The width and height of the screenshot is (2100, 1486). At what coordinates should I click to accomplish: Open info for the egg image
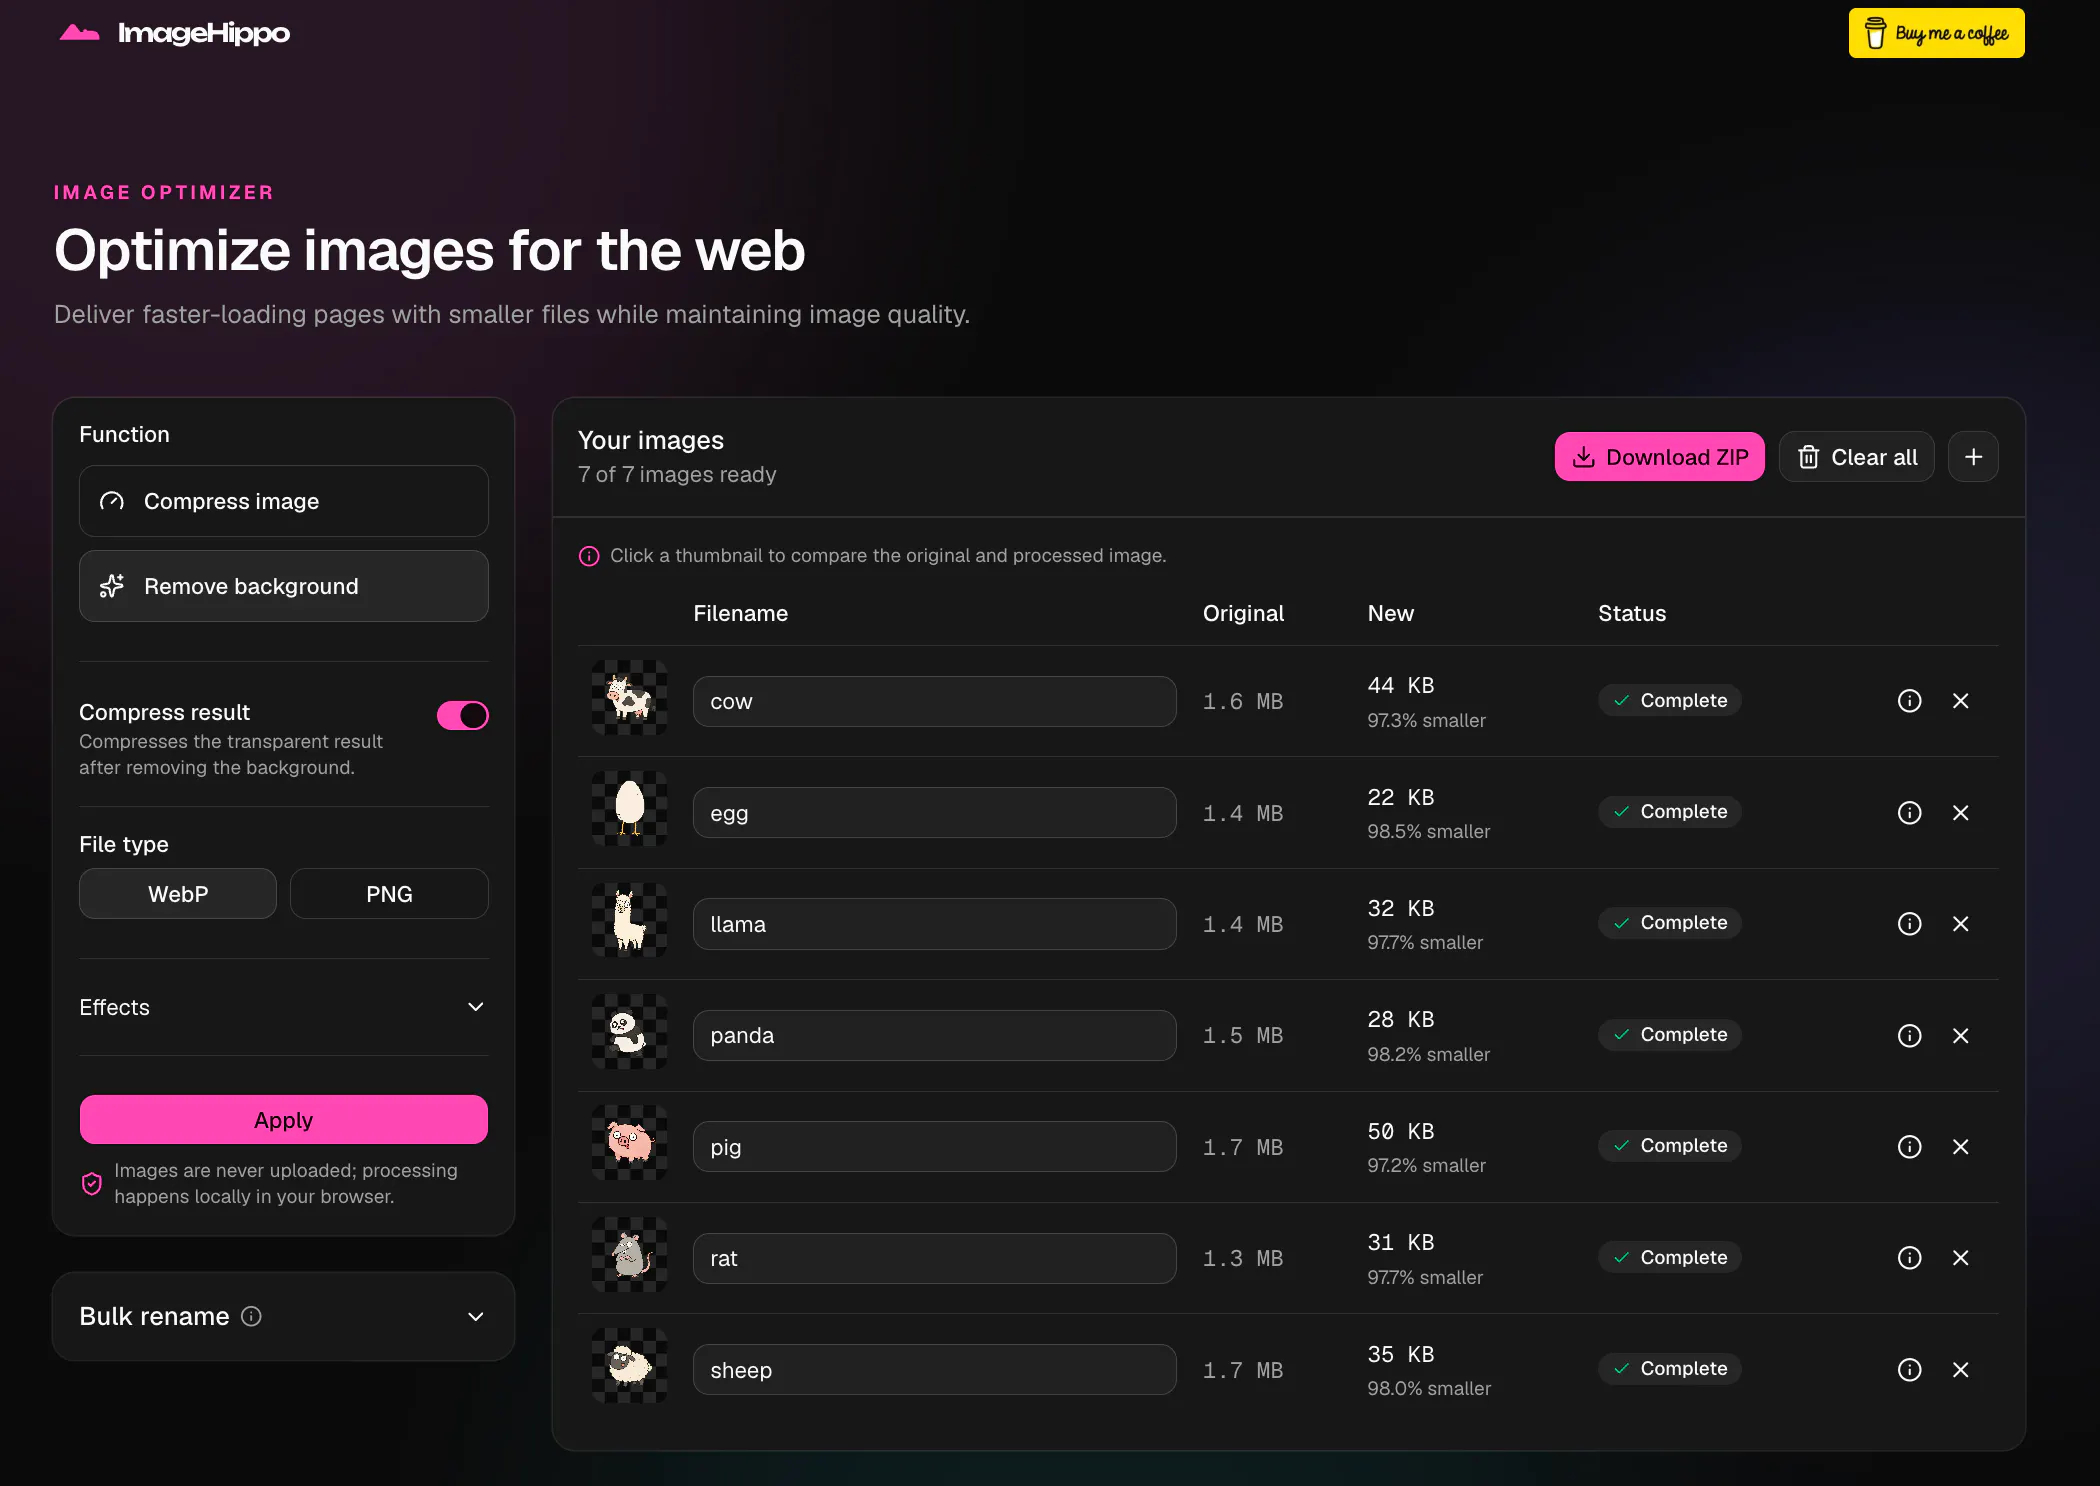point(1909,813)
